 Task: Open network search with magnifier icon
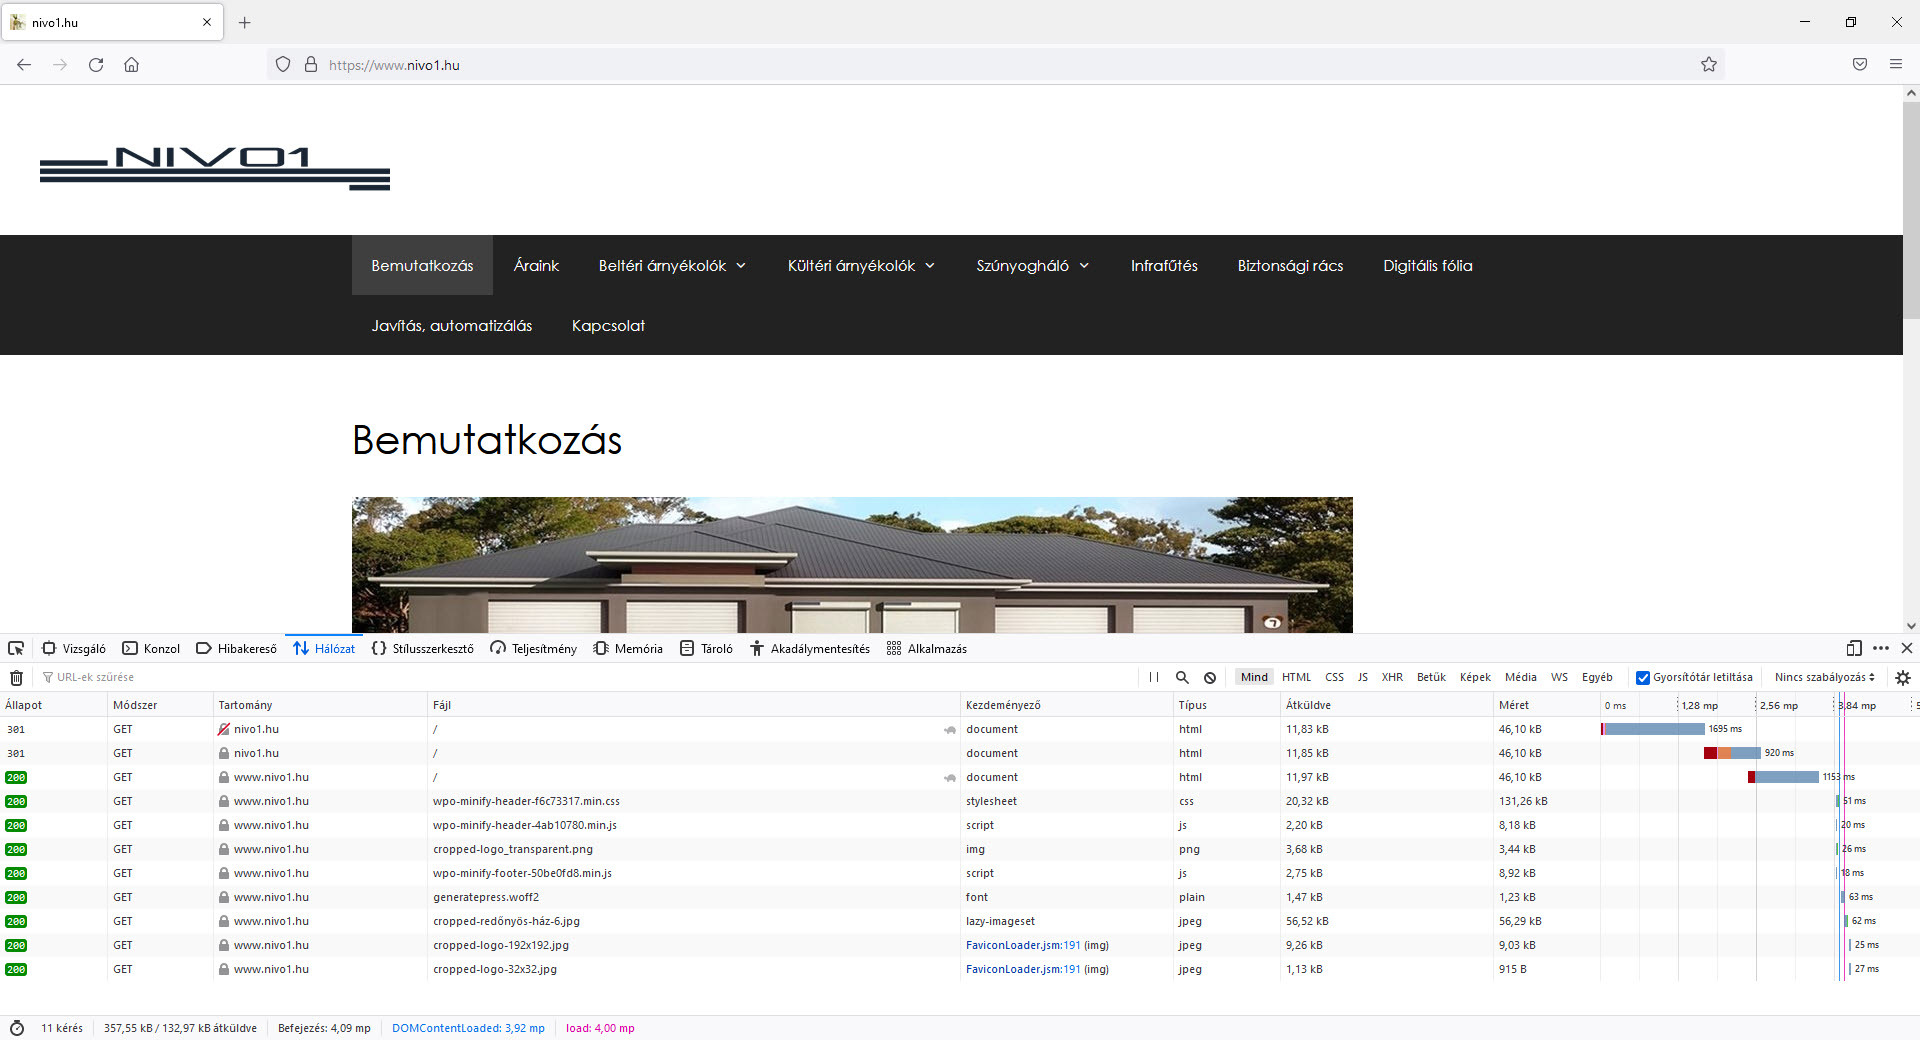pos(1182,677)
